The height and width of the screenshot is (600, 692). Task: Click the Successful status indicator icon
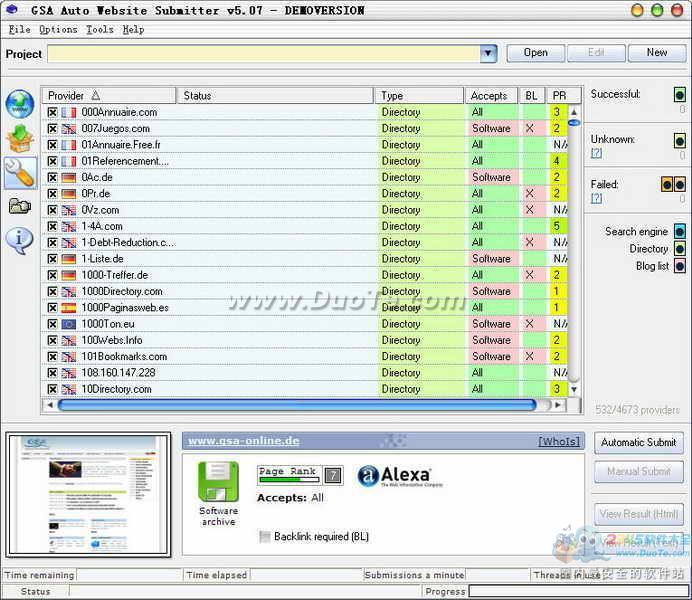tap(680, 94)
